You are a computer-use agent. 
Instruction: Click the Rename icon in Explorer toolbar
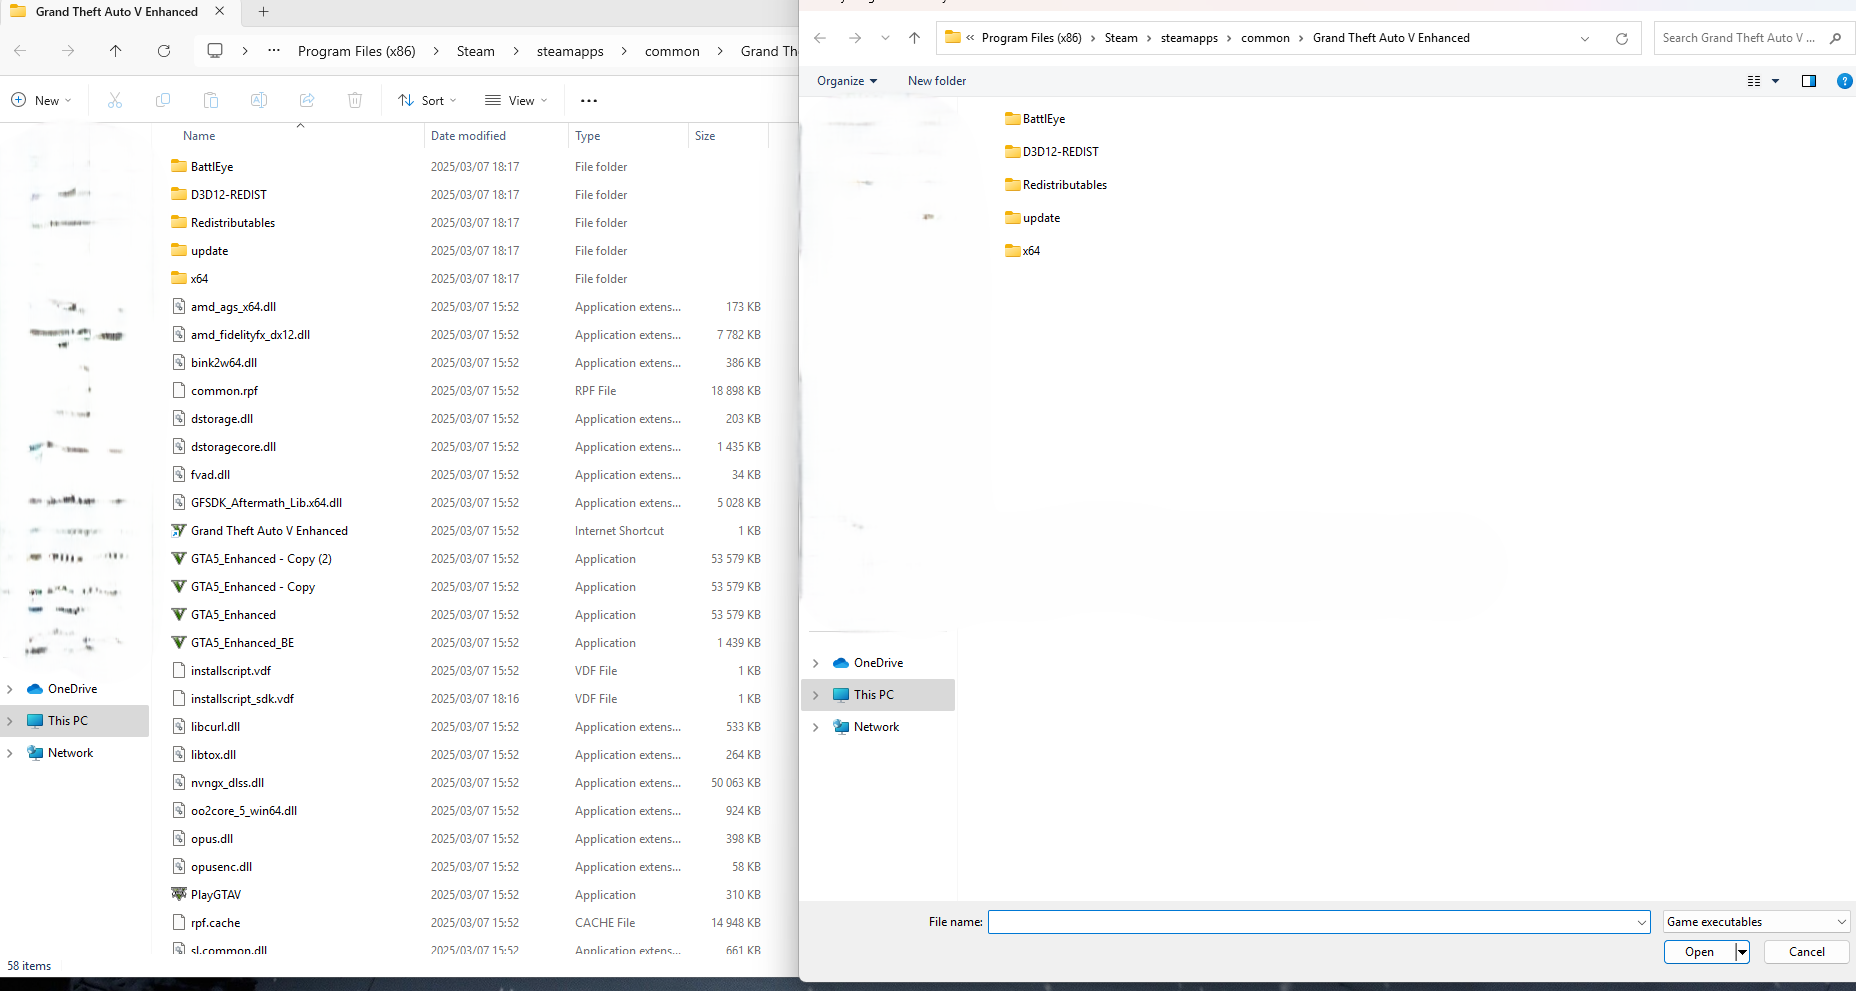pos(259,100)
